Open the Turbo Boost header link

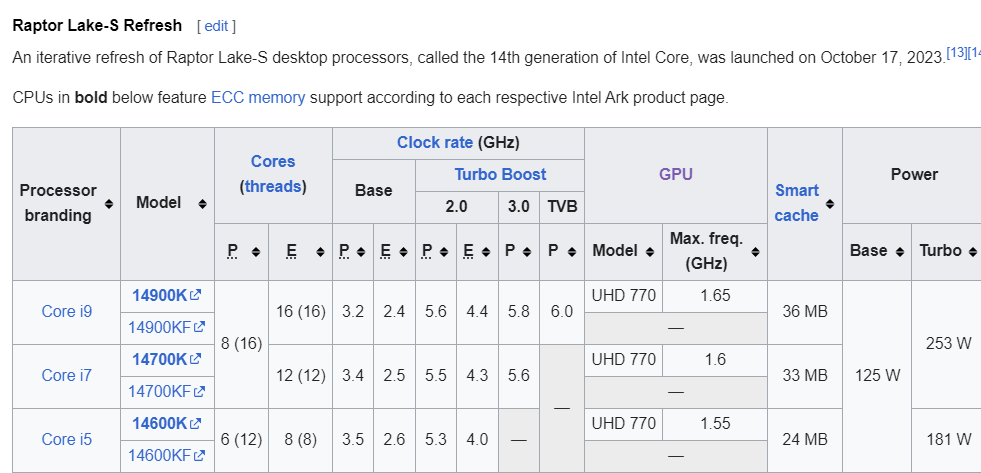500,175
